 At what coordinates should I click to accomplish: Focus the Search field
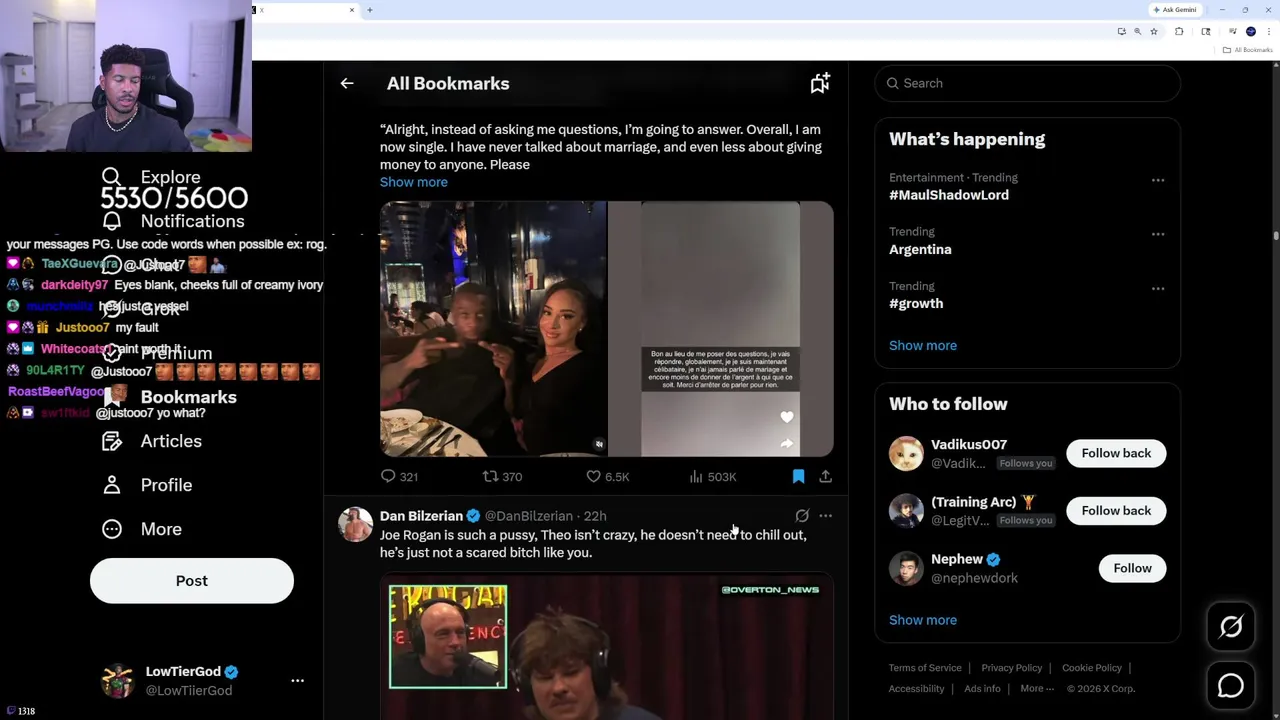1028,83
